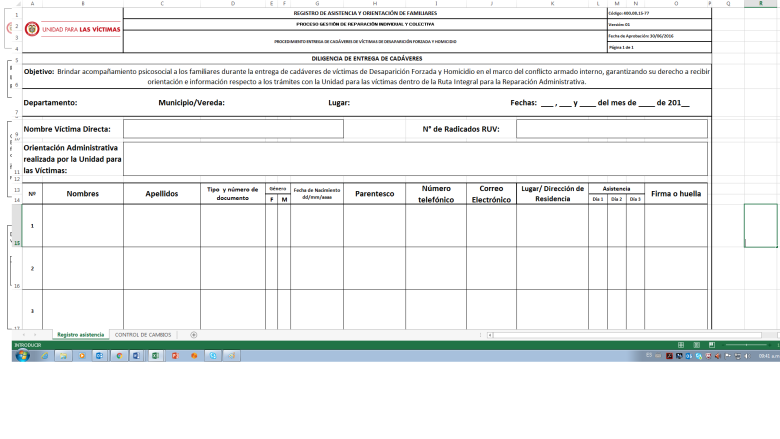Open Google Chrome from the taskbar
This screenshot has width=780, height=439.
point(119,355)
